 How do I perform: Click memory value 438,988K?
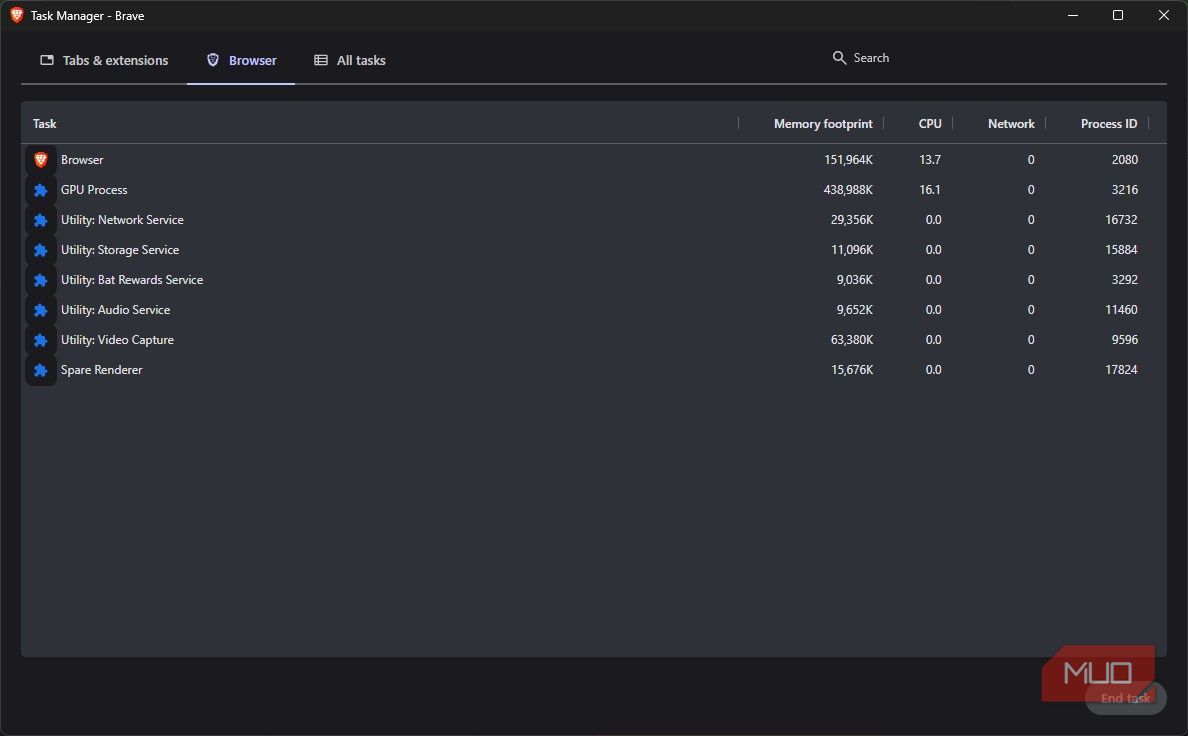[x=848, y=190]
